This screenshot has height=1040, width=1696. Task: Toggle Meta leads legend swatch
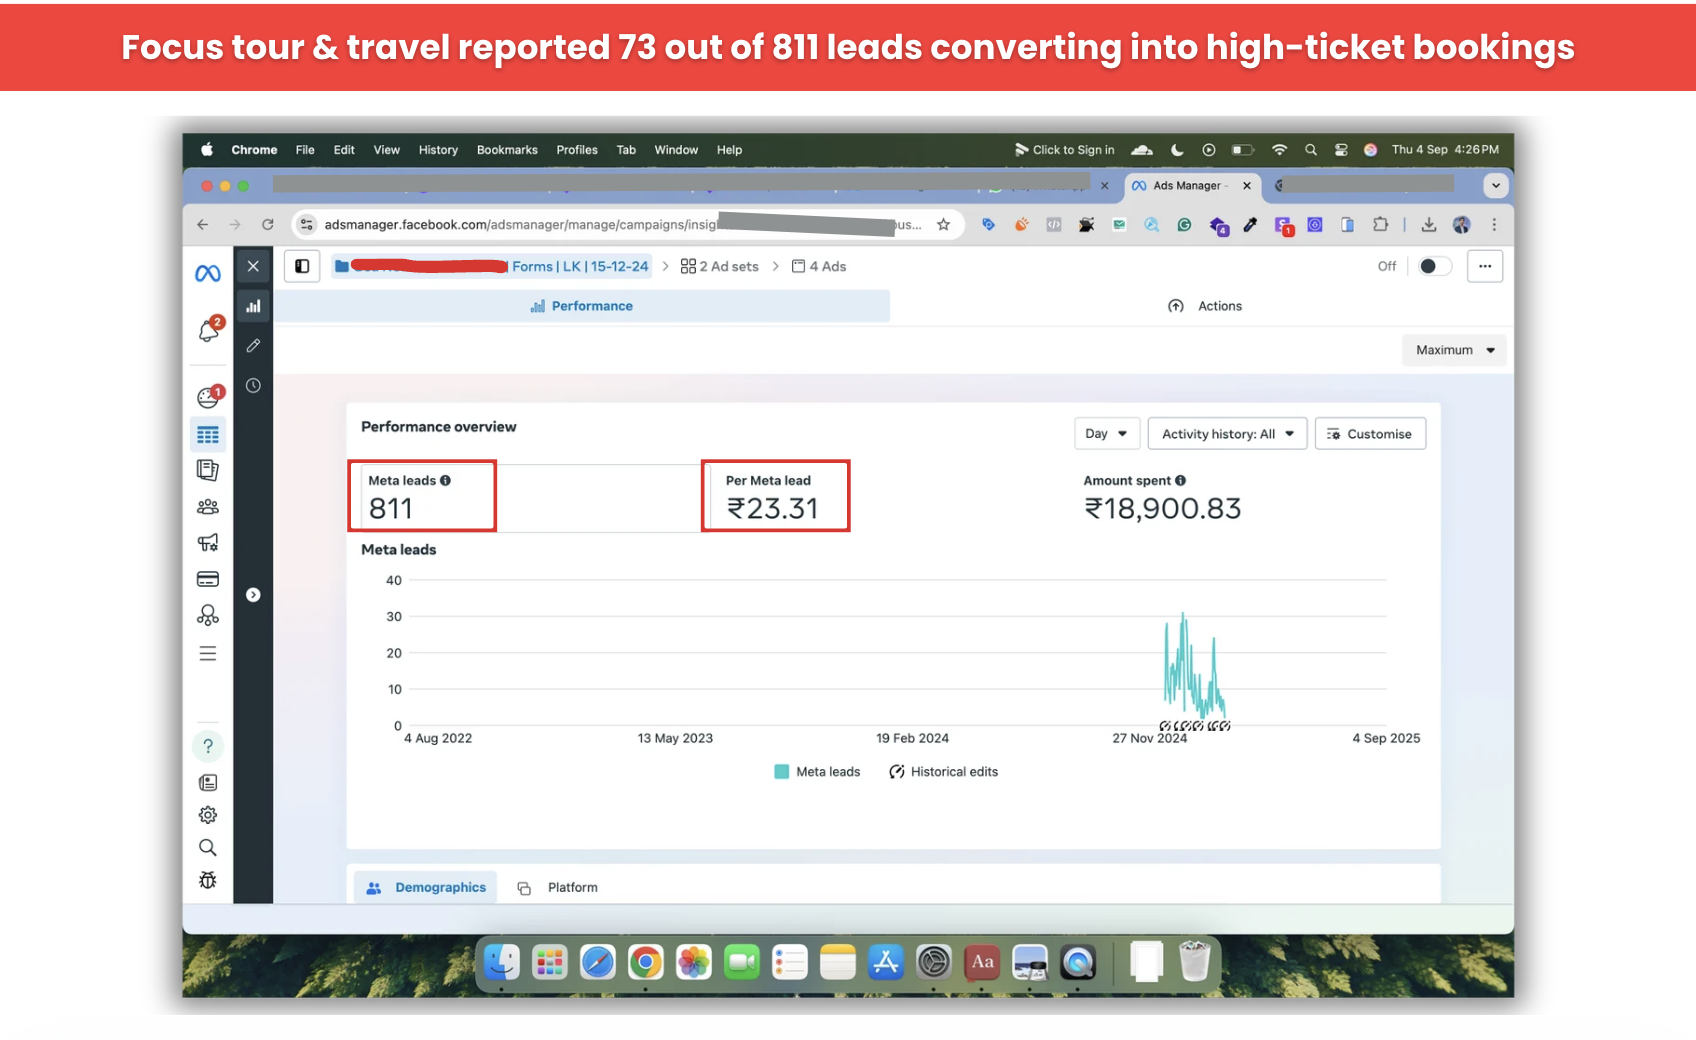(782, 771)
